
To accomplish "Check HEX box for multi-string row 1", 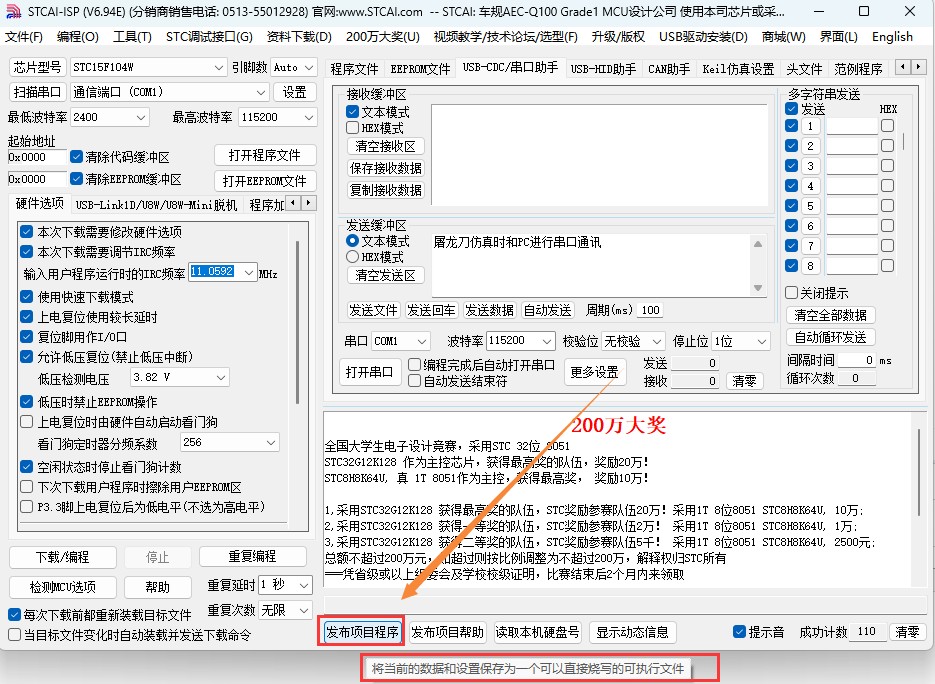I will click(887, 126).
